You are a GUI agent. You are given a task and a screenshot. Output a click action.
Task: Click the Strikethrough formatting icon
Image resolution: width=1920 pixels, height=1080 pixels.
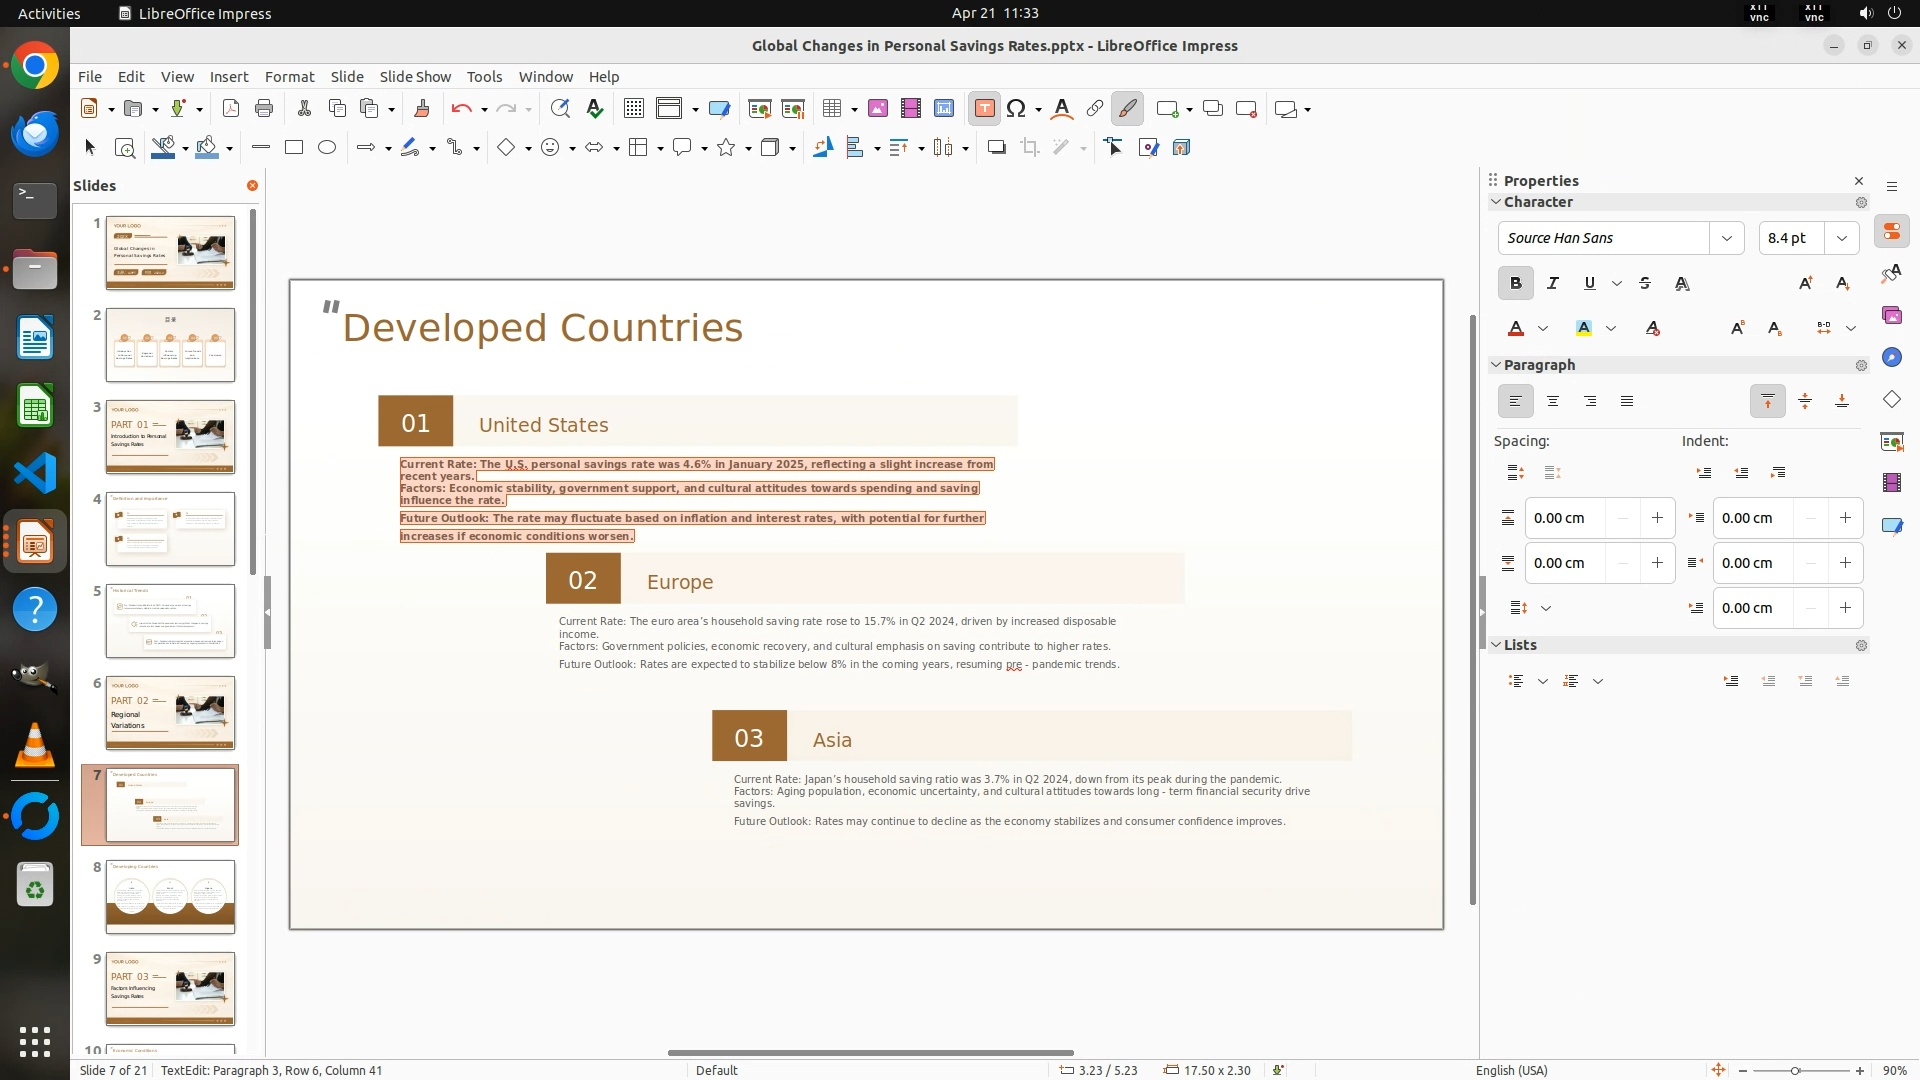[x=1645, y=284]
